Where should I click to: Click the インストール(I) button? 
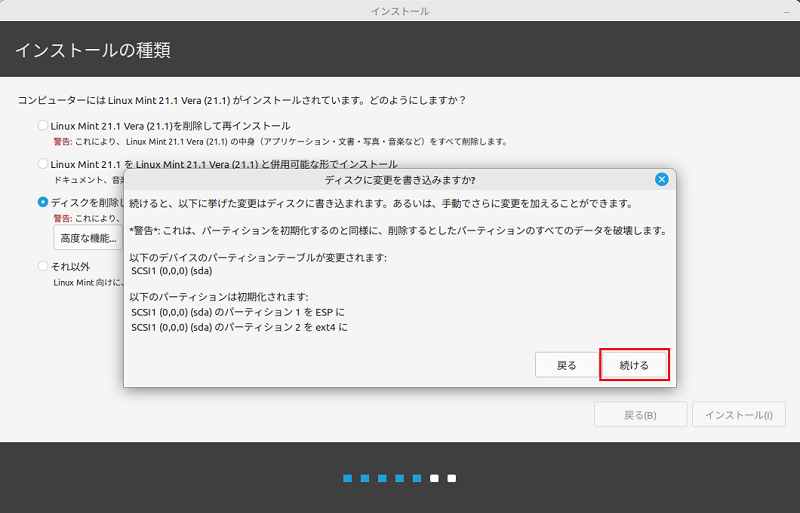click(x=739, y=414)
